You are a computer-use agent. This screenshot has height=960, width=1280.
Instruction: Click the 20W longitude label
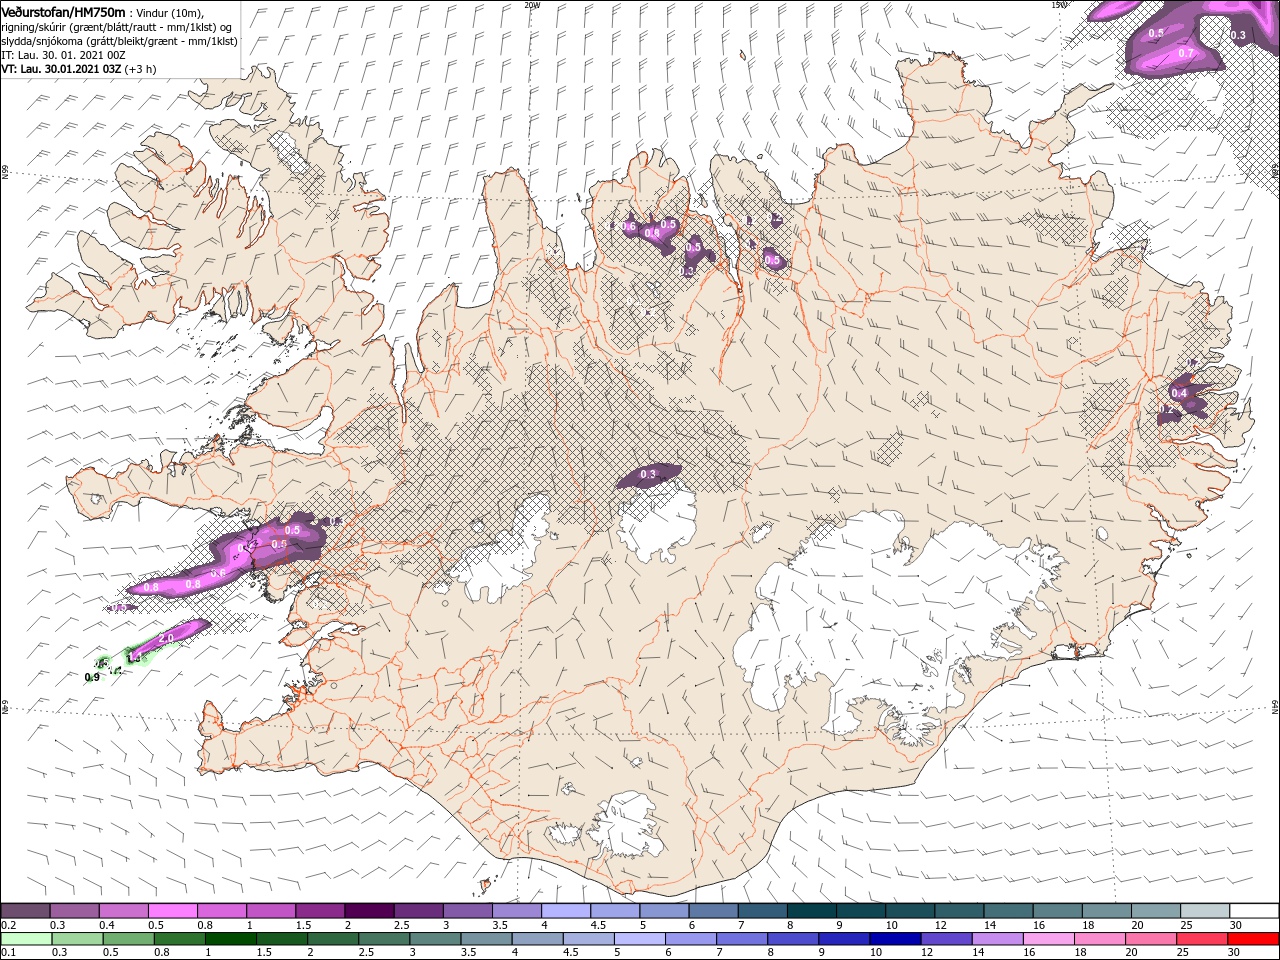click(532, 4)
